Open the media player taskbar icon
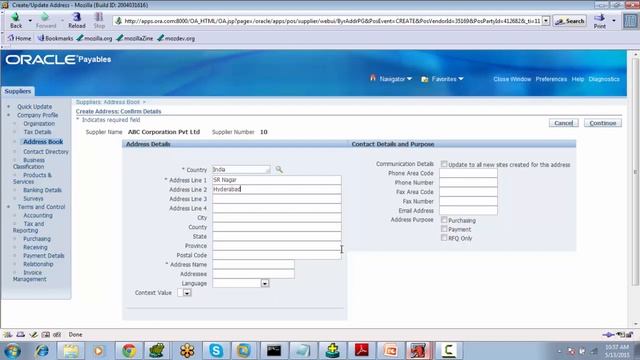The width and height of the screenshot is (640, 360). pos(99,351)
